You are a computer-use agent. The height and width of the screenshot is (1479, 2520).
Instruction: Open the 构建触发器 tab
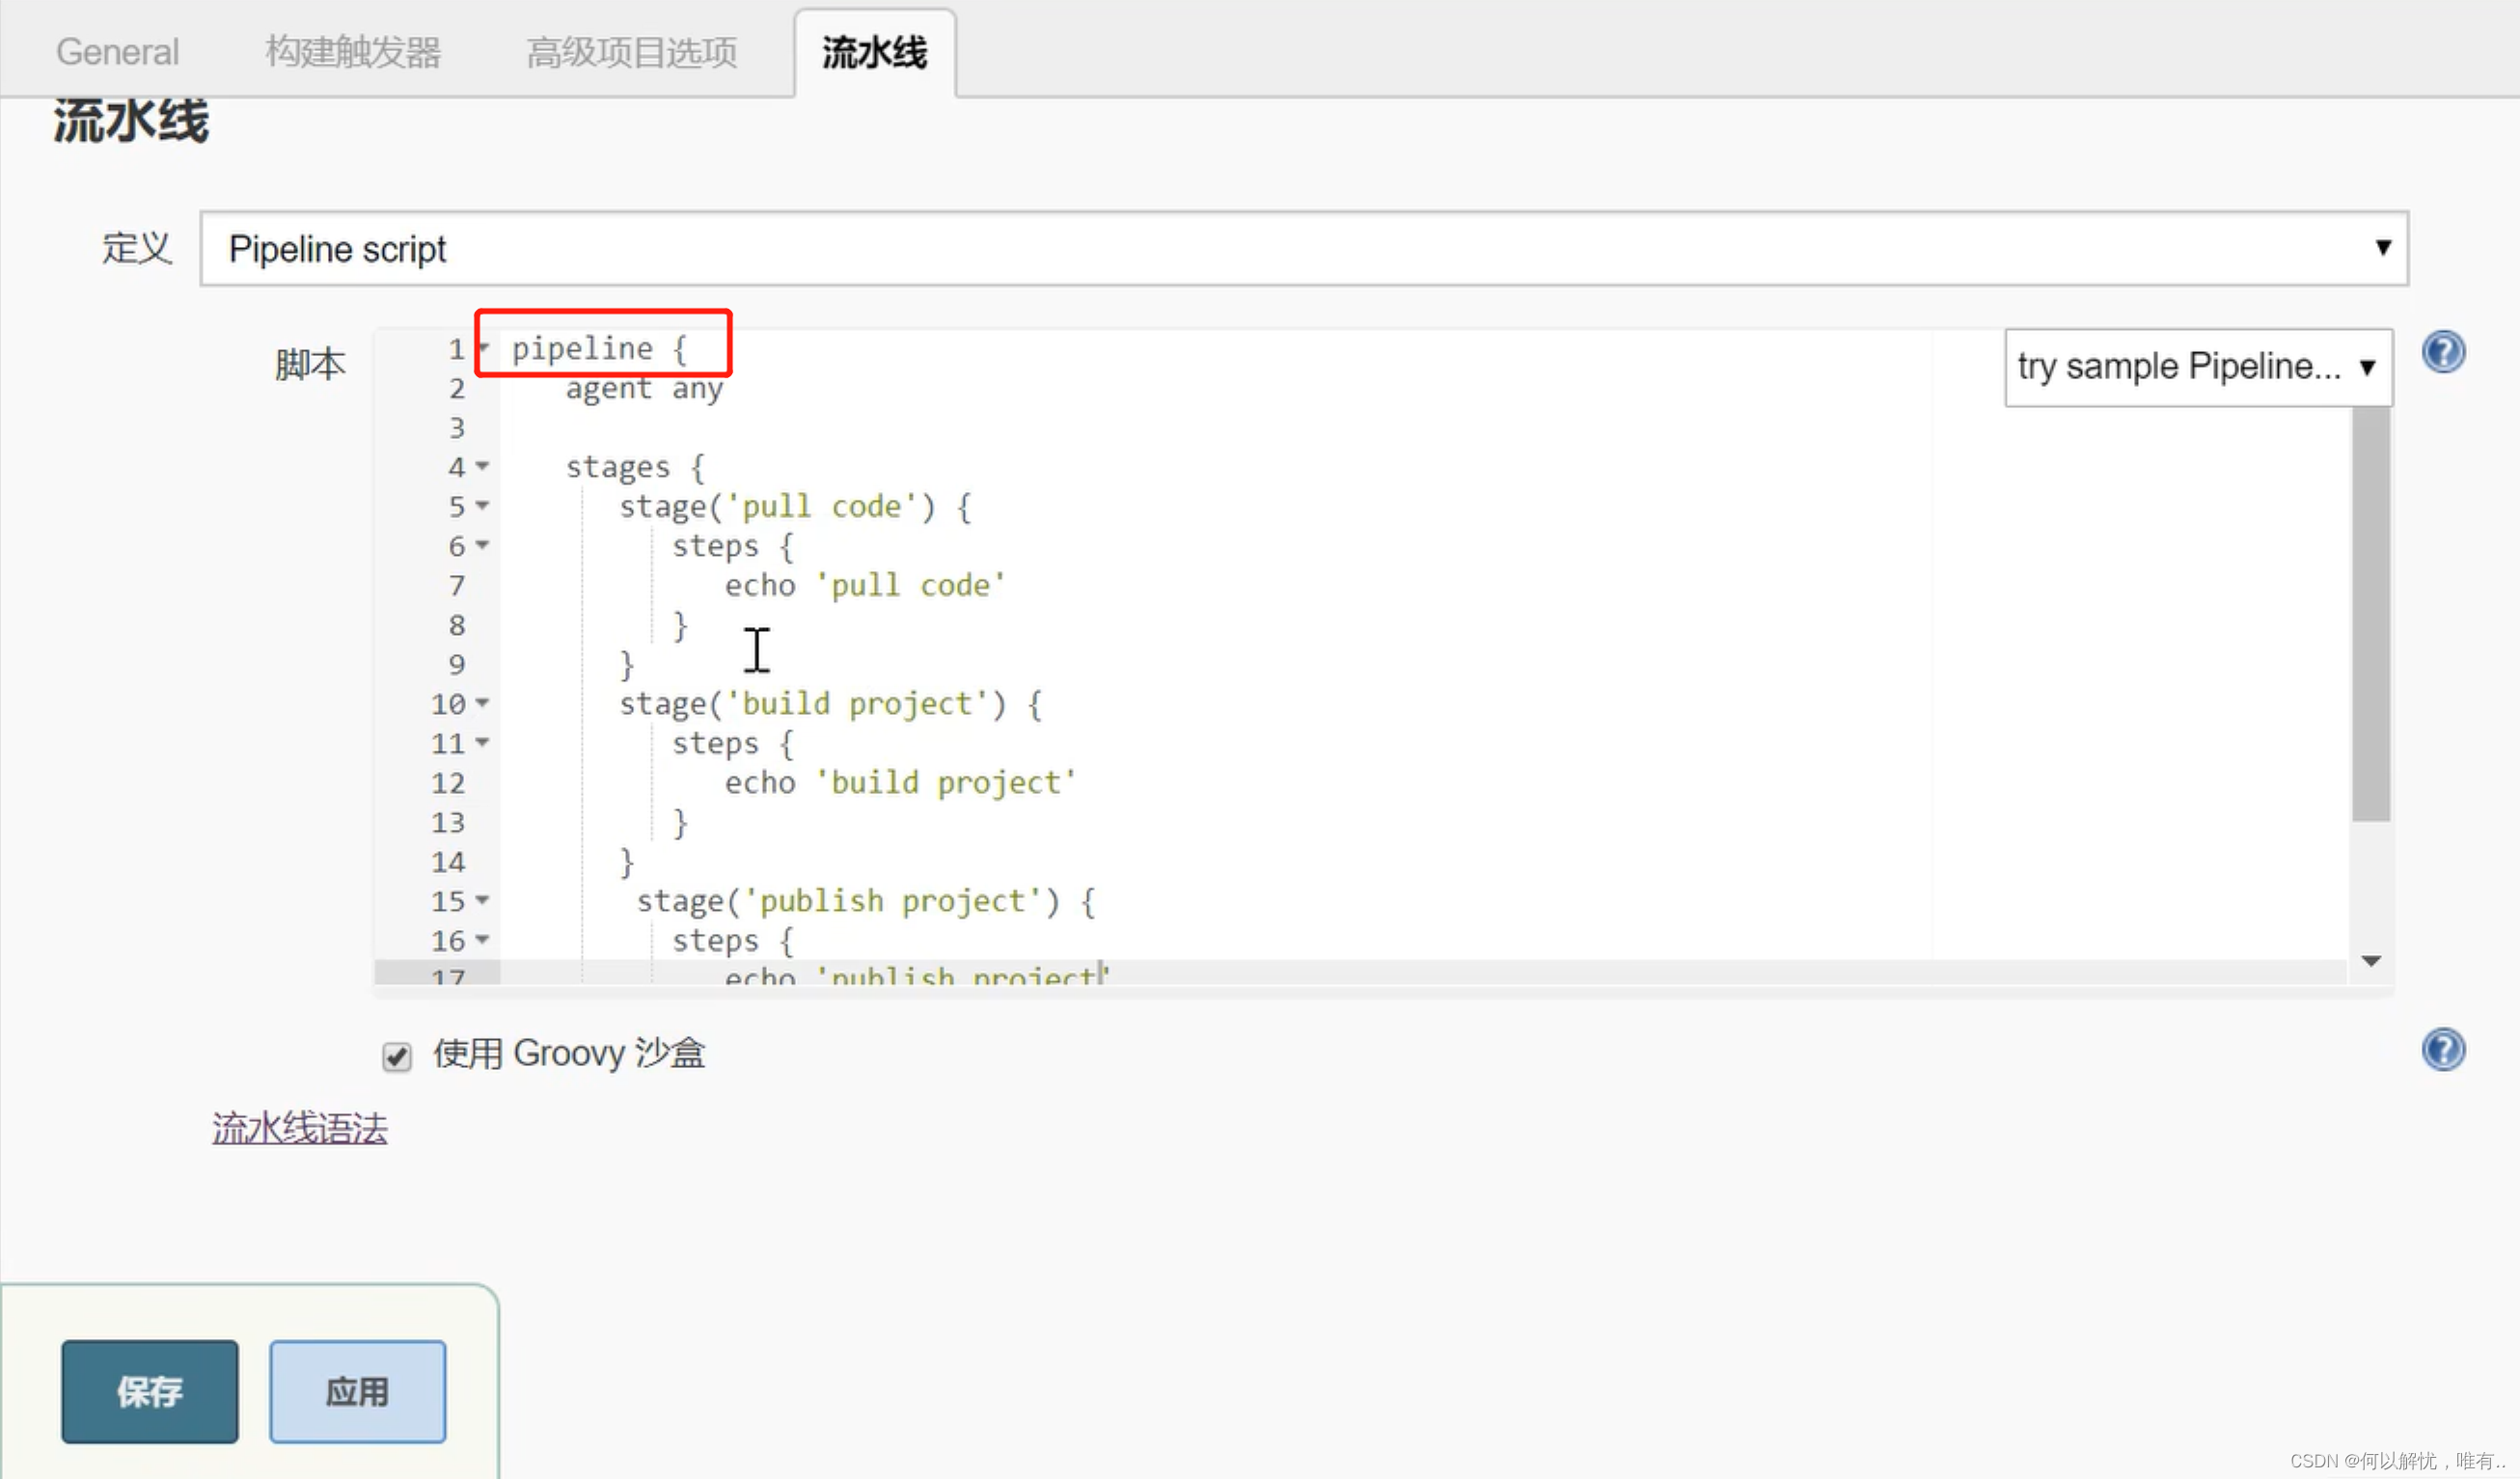pyautogui.click(x=354, y=51)
